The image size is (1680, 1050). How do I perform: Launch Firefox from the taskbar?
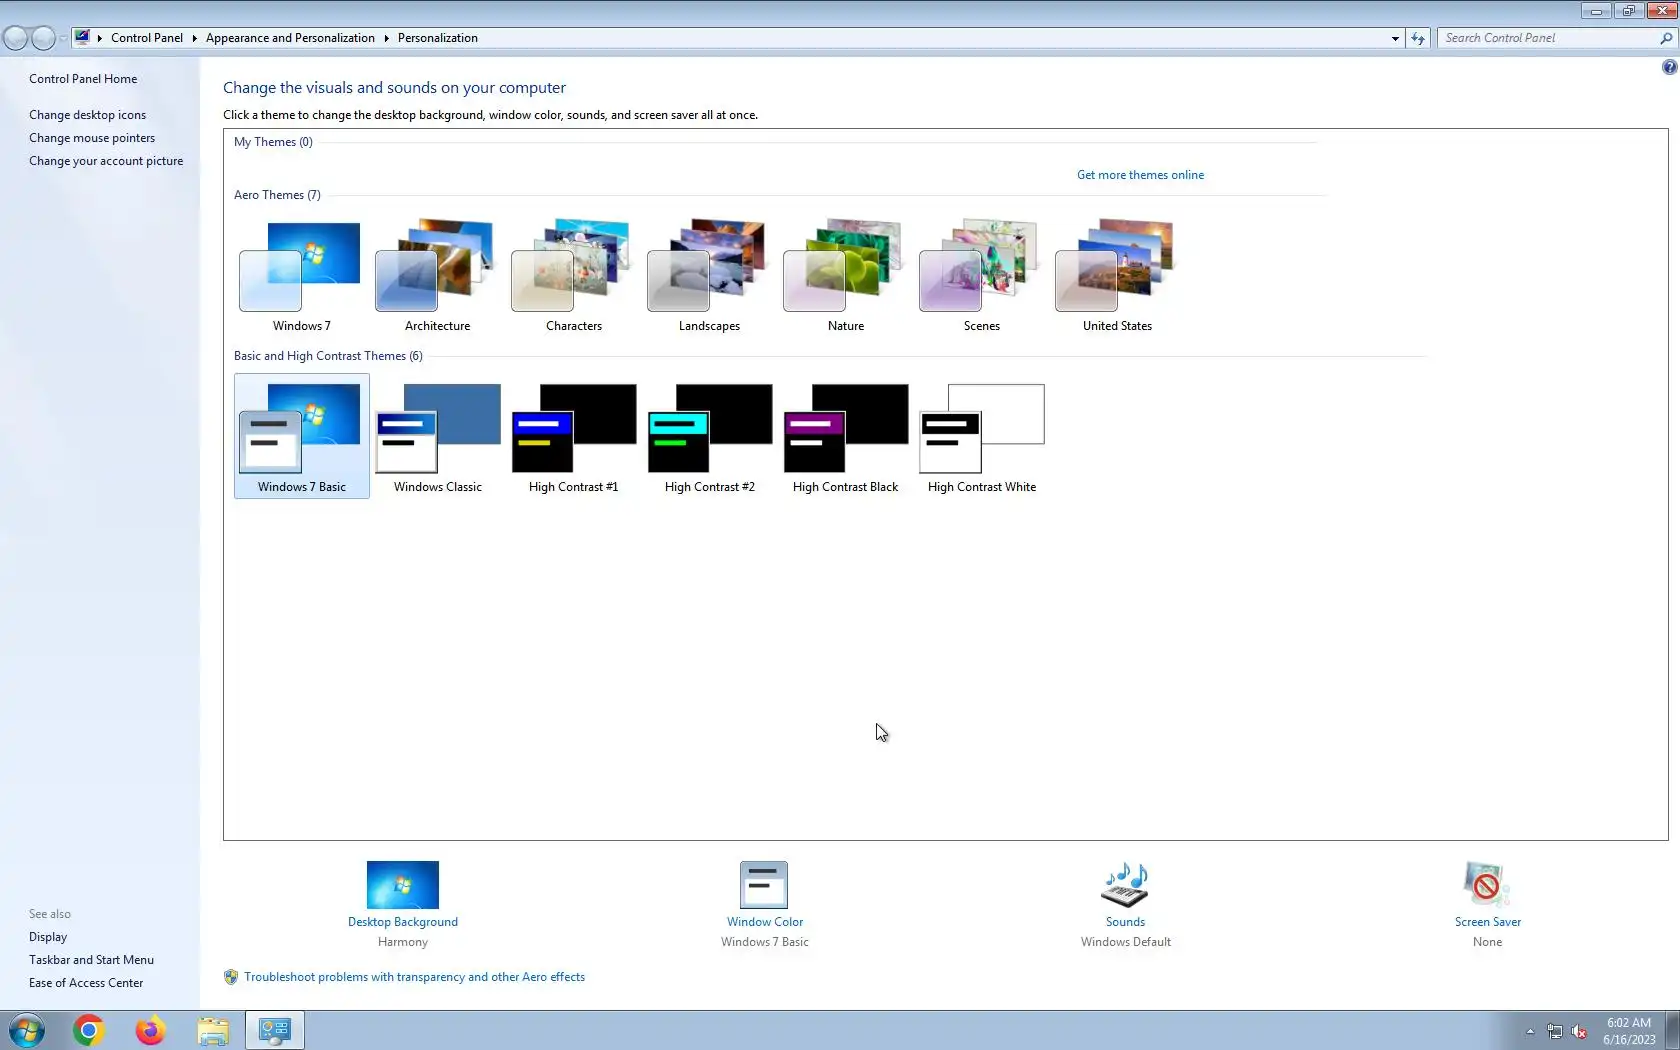[150, 1030]
